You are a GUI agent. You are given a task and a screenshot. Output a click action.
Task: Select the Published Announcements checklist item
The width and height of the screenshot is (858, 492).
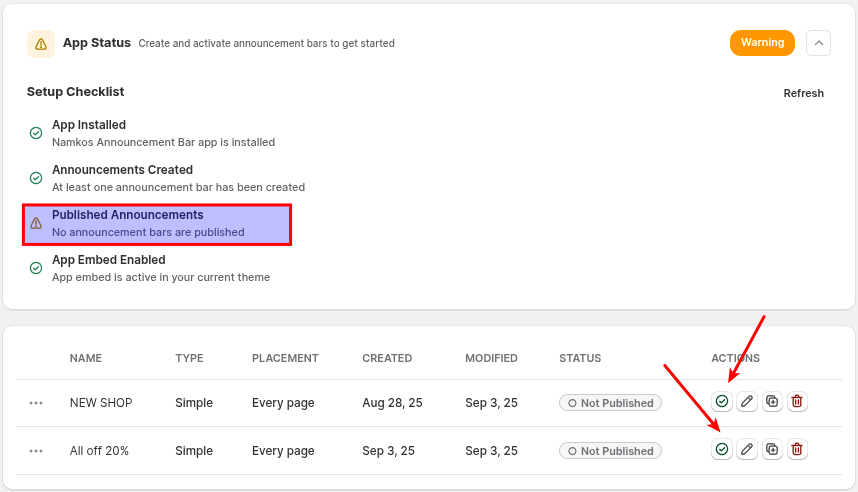tap(157, 224)
